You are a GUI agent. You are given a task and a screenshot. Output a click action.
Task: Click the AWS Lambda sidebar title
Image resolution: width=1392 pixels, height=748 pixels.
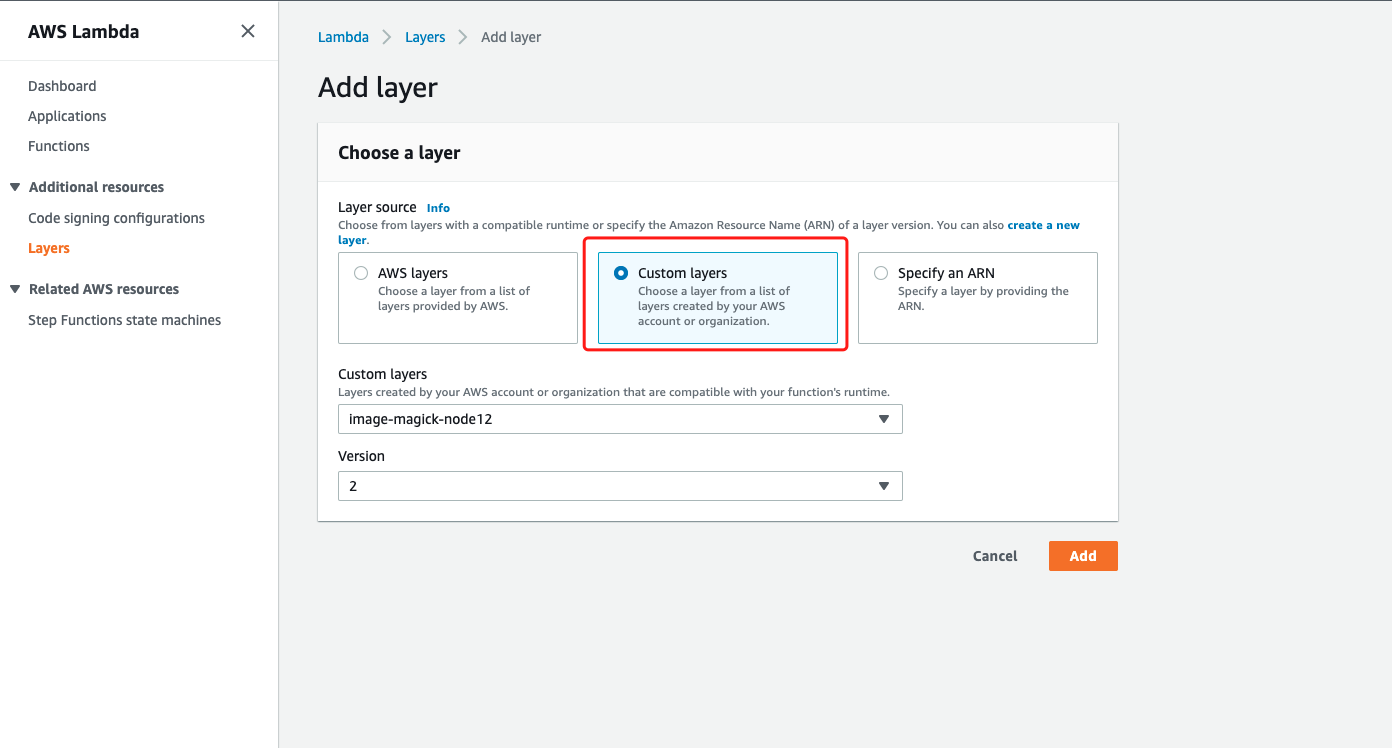pos(84,32)
